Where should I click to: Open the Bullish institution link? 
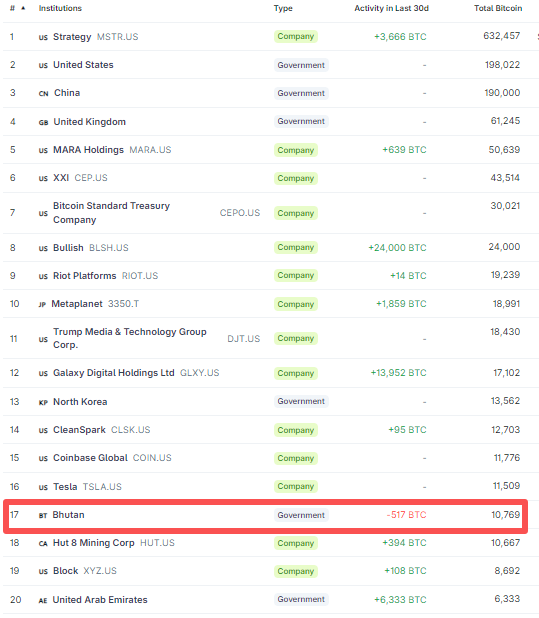pos(68,248)
